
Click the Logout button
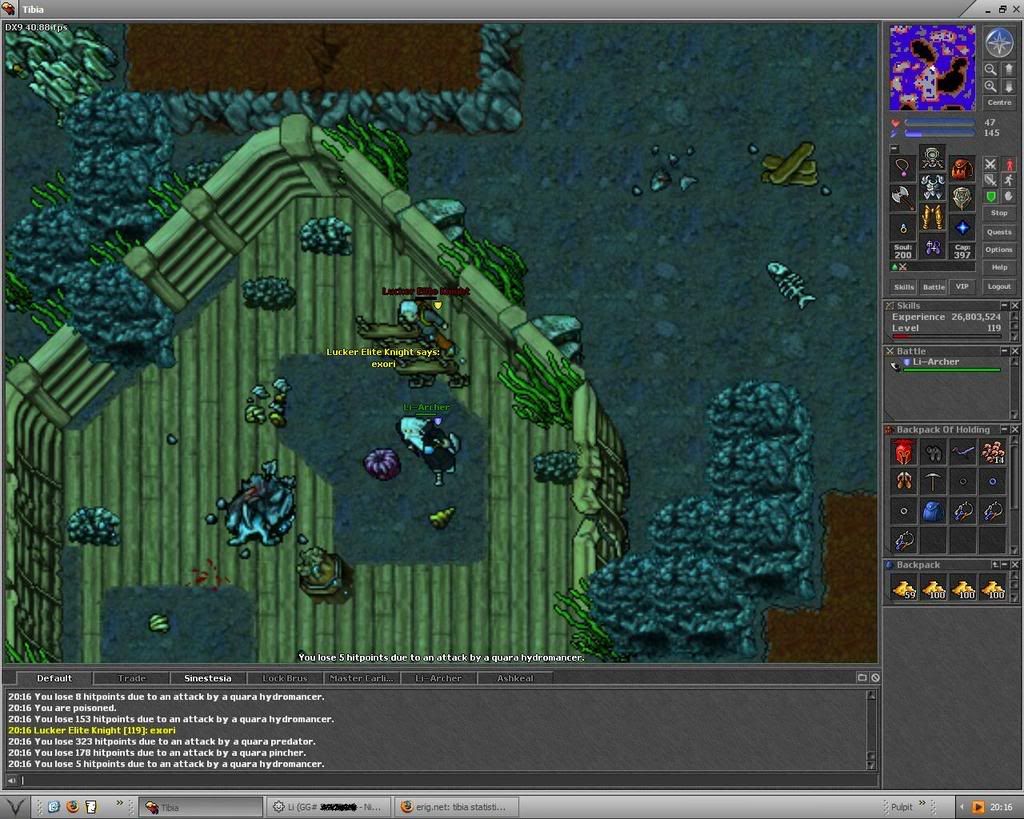tap(999, 286)
